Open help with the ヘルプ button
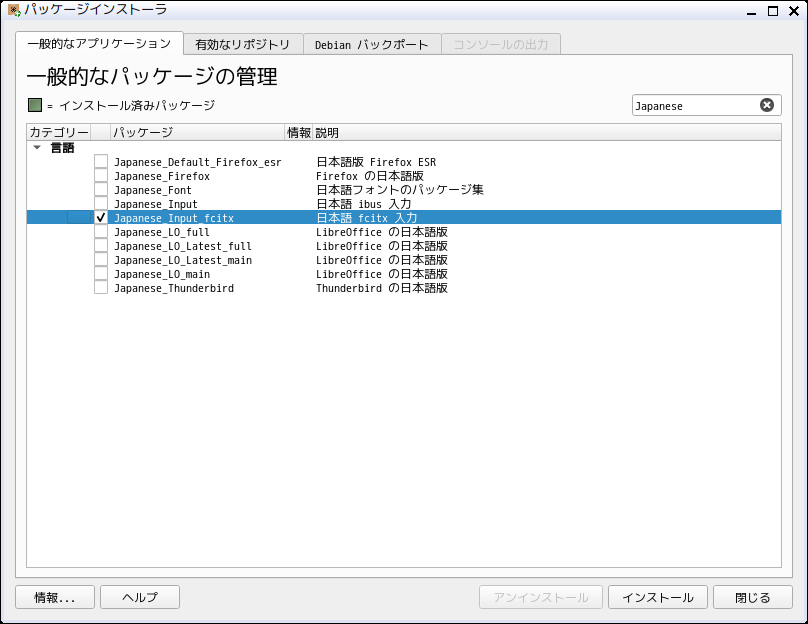Screen dimensions: 808x624 click(140, 597)
